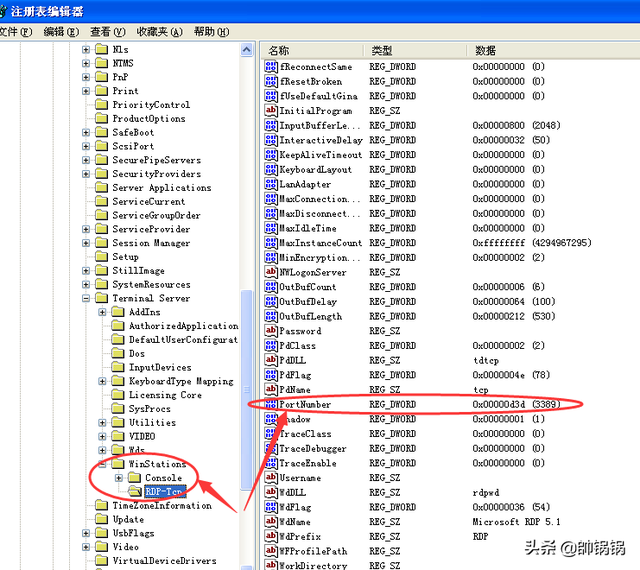The image size is (640, 570).
Task: Select the KeyboardLayout value name
Action: coord(316,169)
